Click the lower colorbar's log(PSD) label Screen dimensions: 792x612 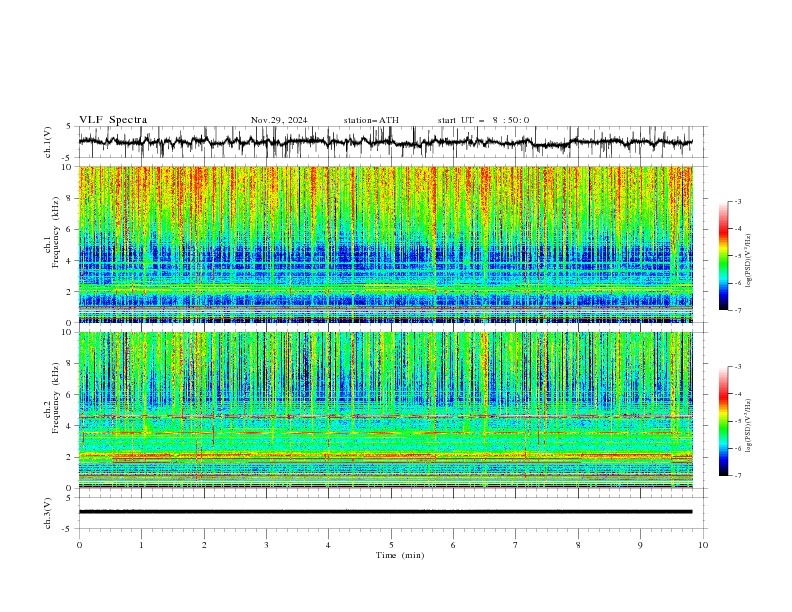(749, 426)
